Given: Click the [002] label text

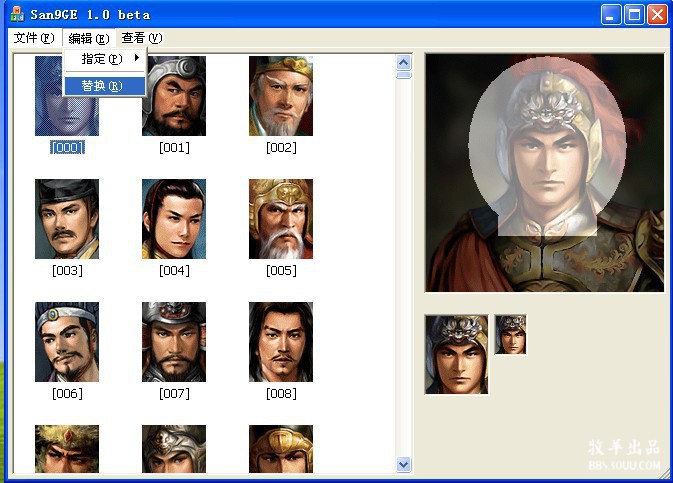Looking at the screenshot, I should coord(281,148).
